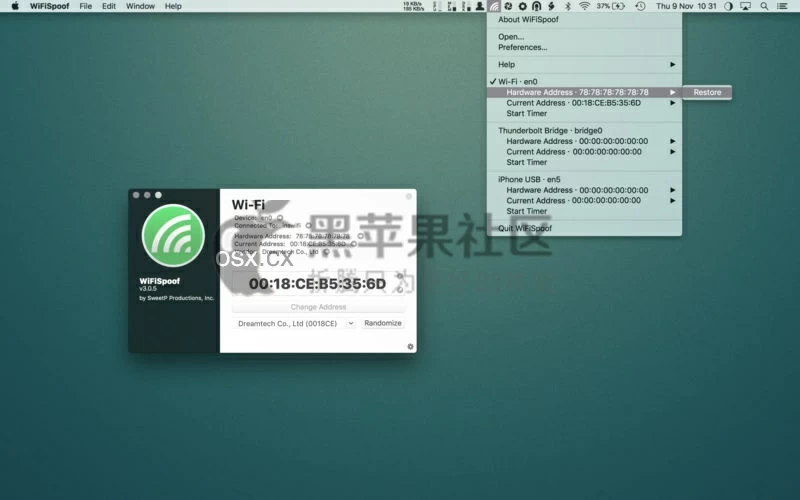This screenshot has height=500, width=800.
Task: Click the MAC address field 00:18:CE:B5:35:6D
Action: (x=317, y=284)
